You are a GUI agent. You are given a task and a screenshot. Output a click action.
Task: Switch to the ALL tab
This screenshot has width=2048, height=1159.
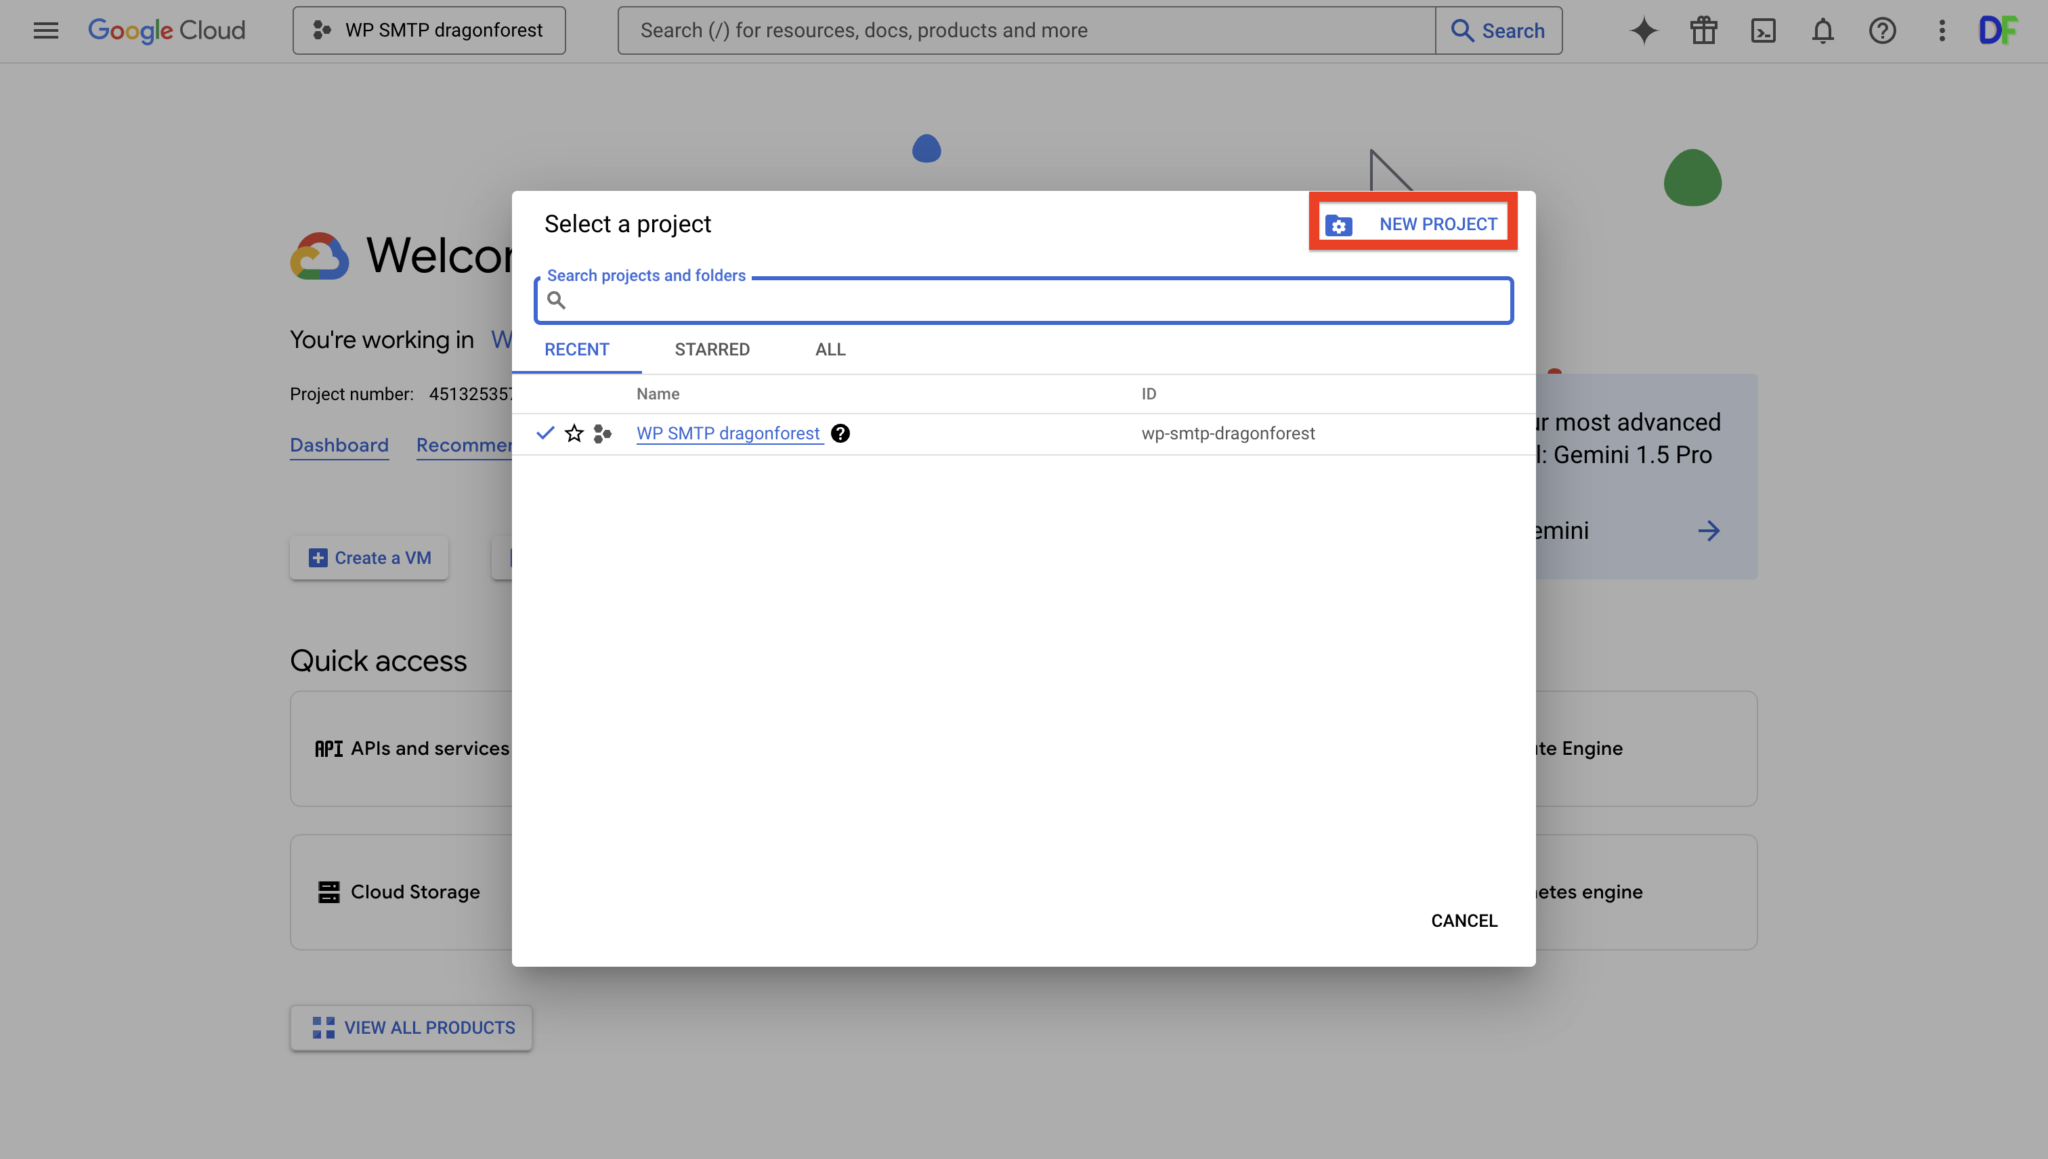829,349
